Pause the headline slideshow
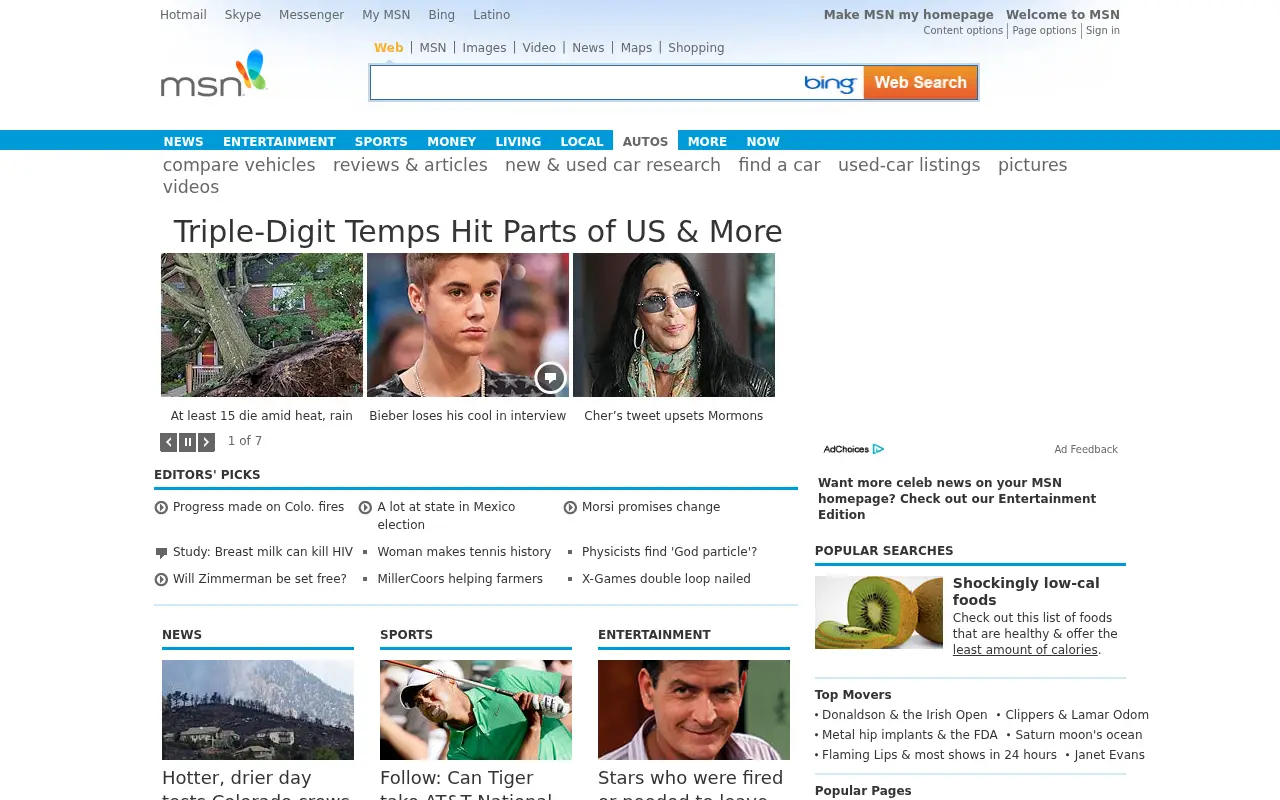The image size is (1280, 800). (x=188, y=442)
